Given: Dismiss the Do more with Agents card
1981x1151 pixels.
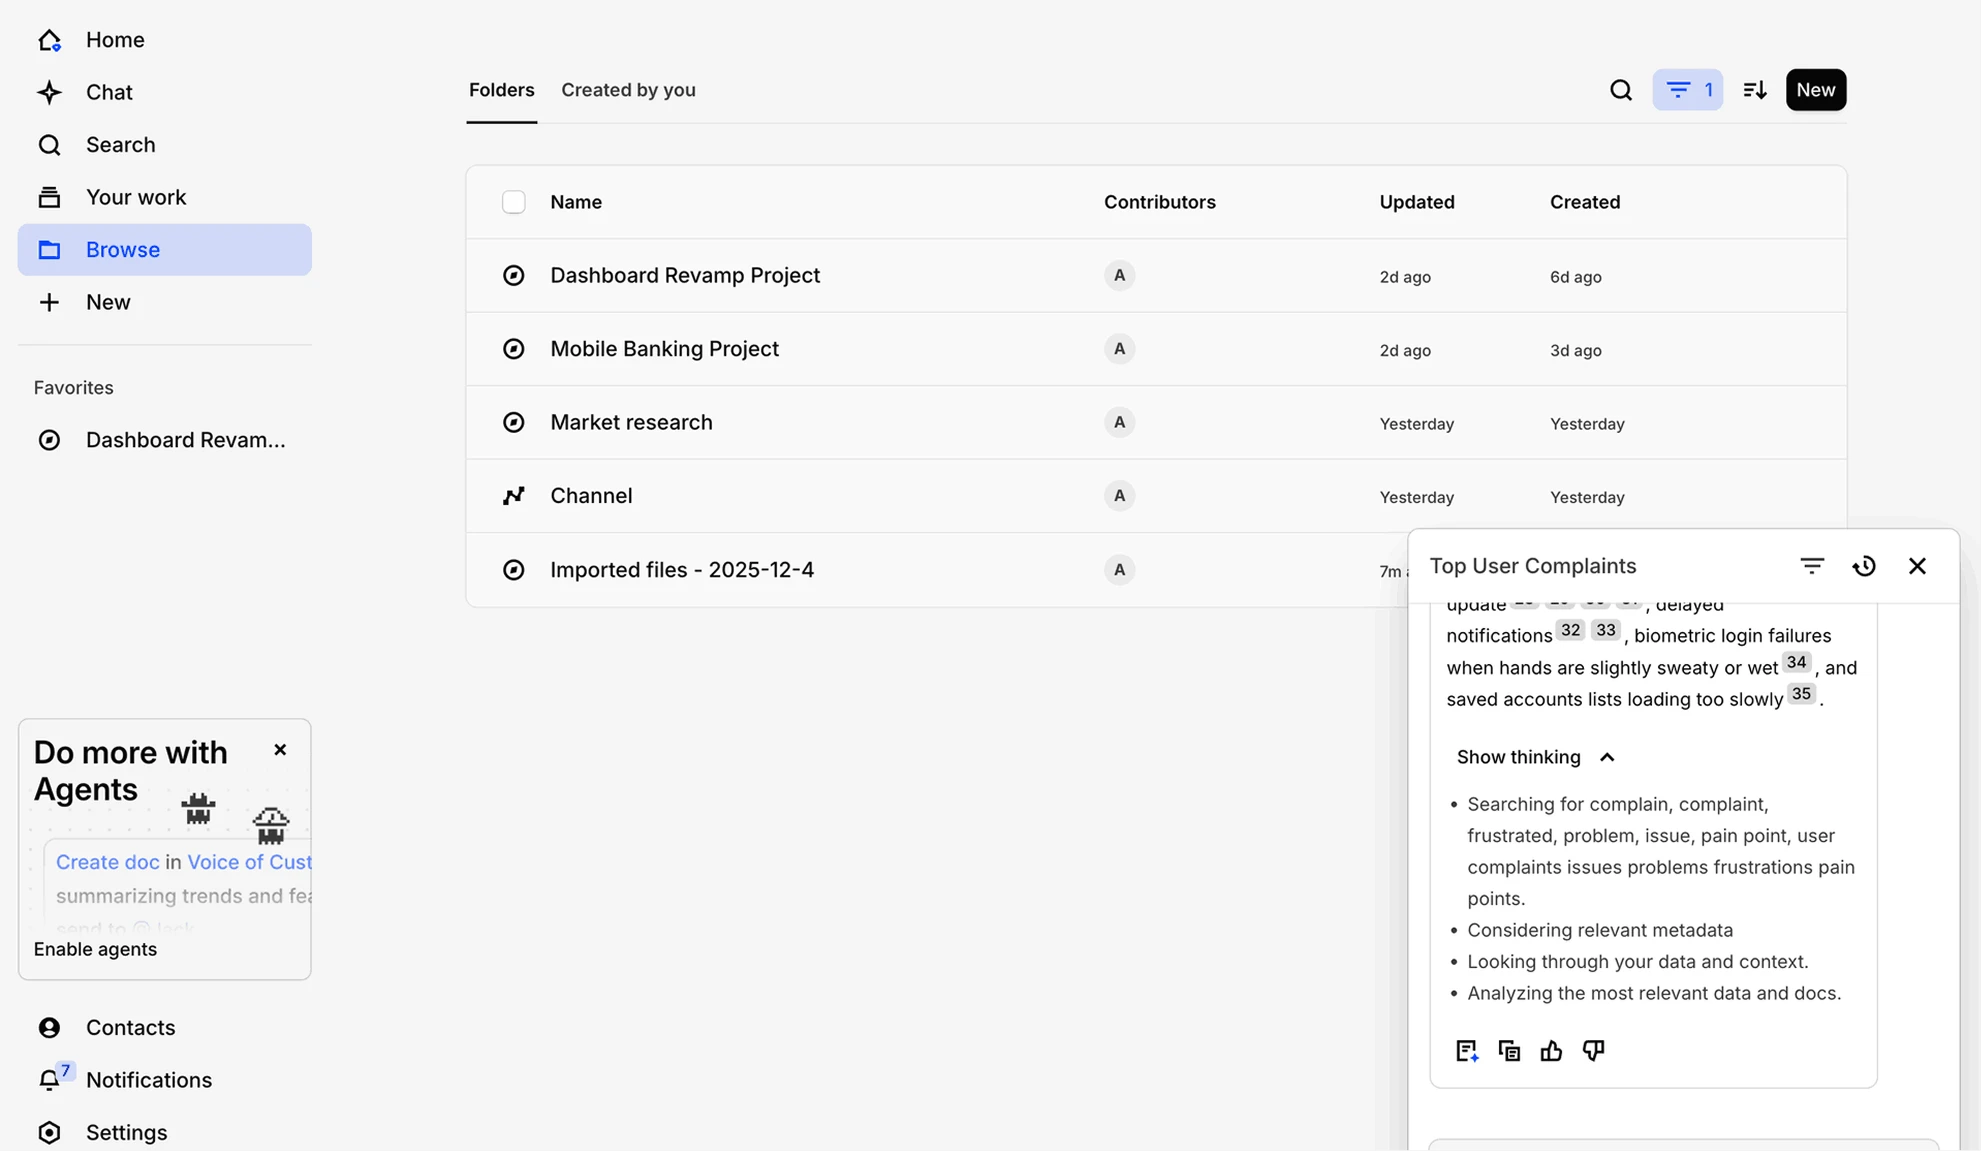Looking at the screenshot, I should click(x=280, y=750).
